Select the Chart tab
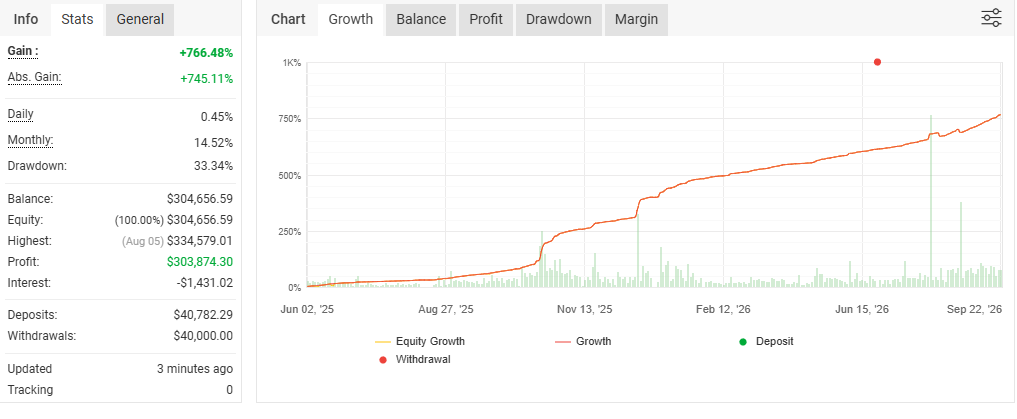Viewport: 1017px width, 419px height. tap(288, 19)
